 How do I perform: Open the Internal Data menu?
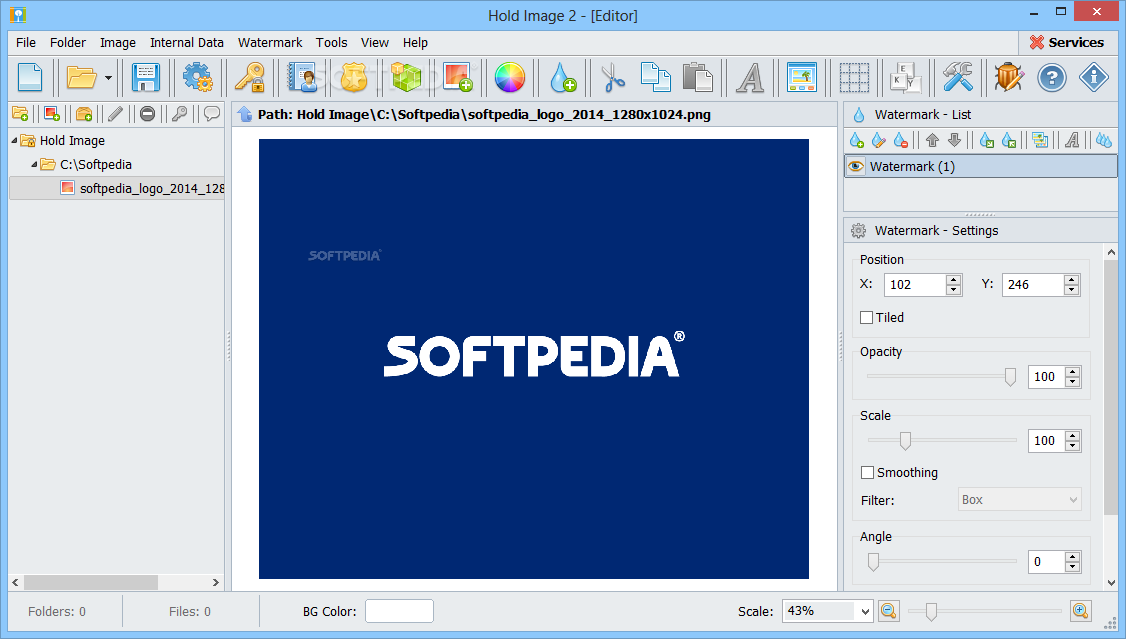point(187,42)
